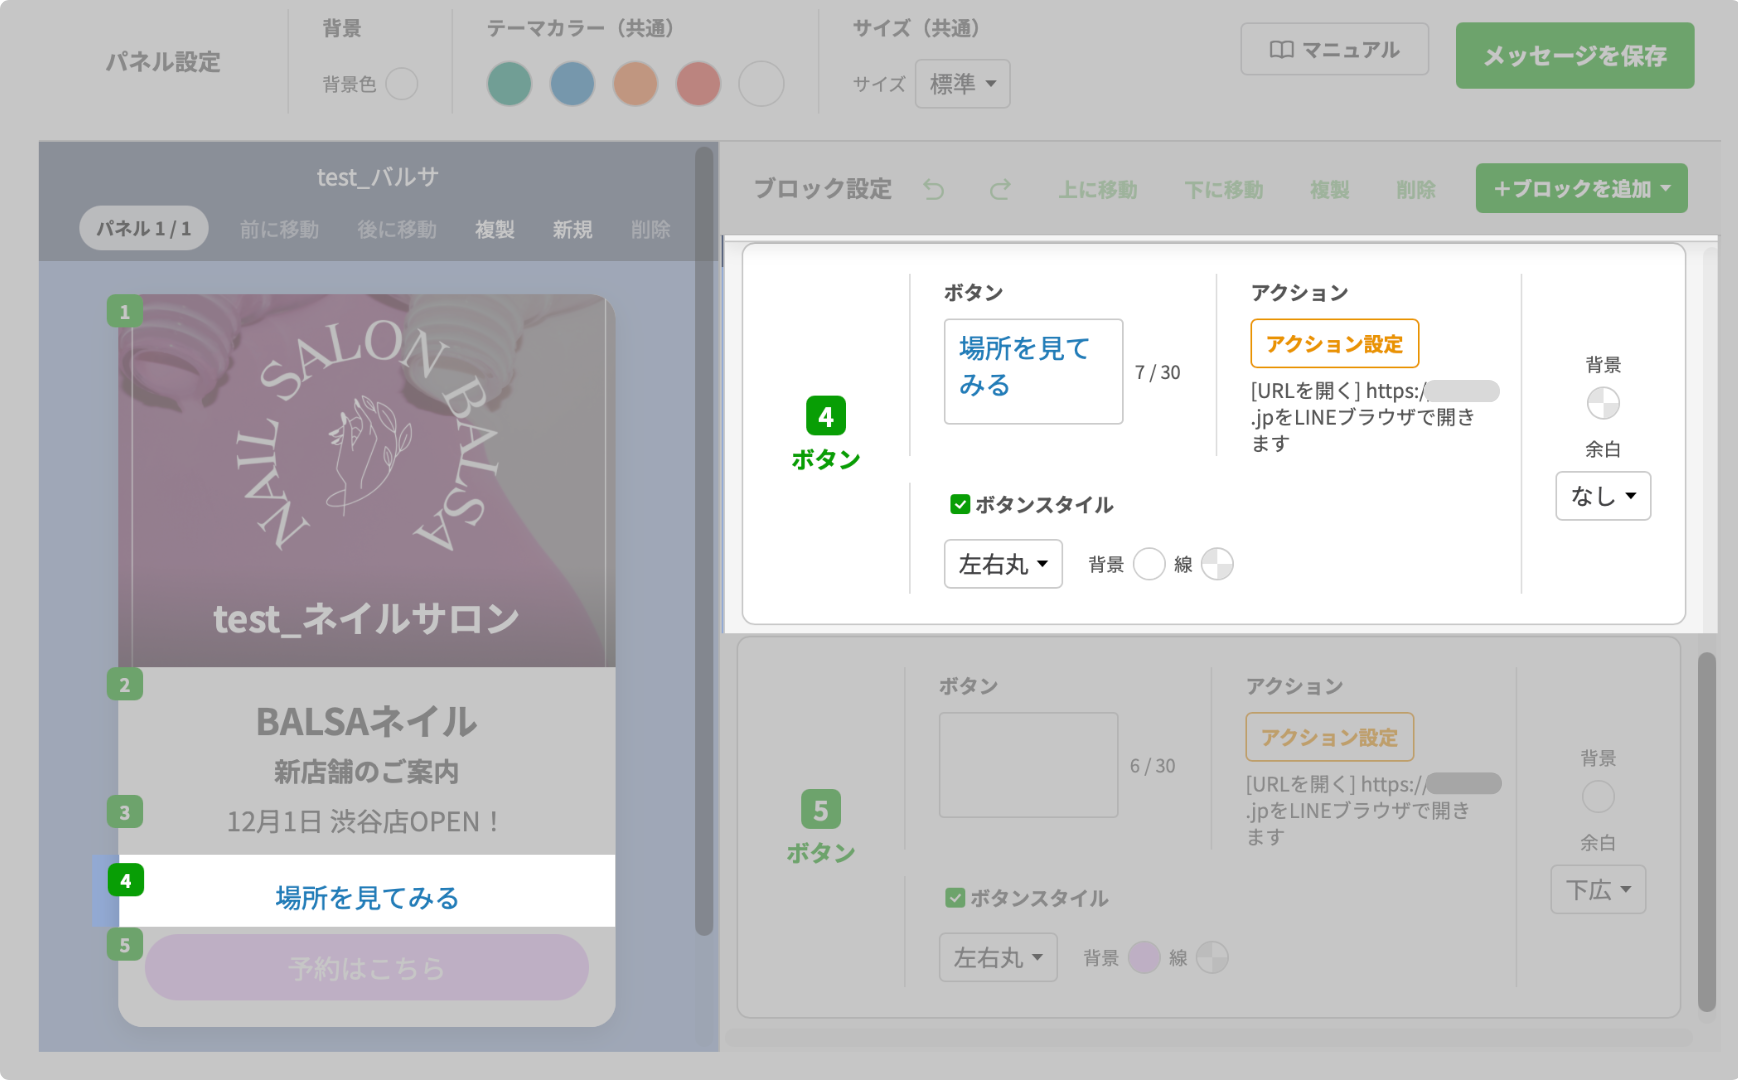Open the 左右丸 button shape dropdown
This screenshot has width=1738, height=1080.
1002,564
